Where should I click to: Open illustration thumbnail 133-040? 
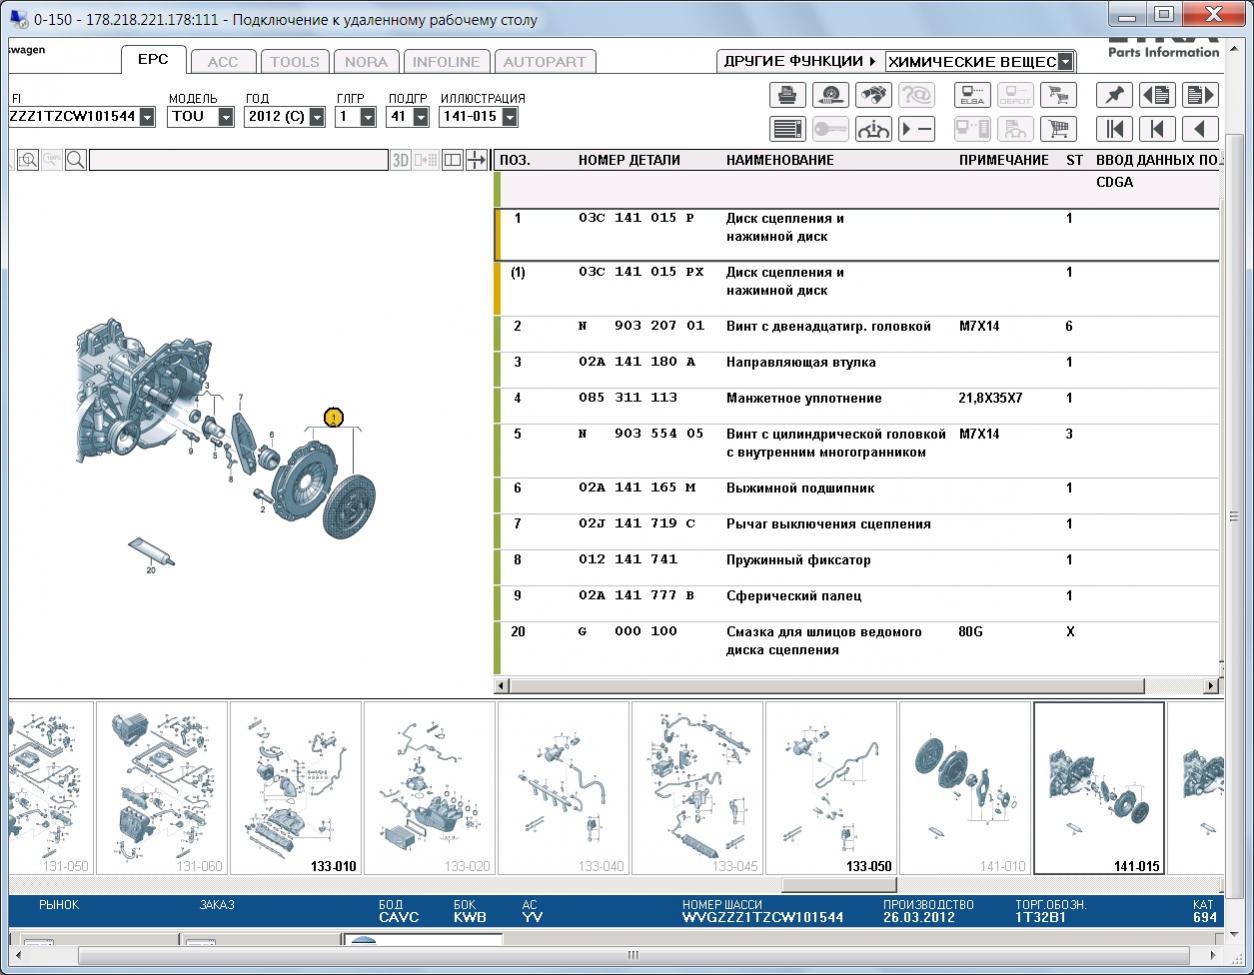coord(563,788)
